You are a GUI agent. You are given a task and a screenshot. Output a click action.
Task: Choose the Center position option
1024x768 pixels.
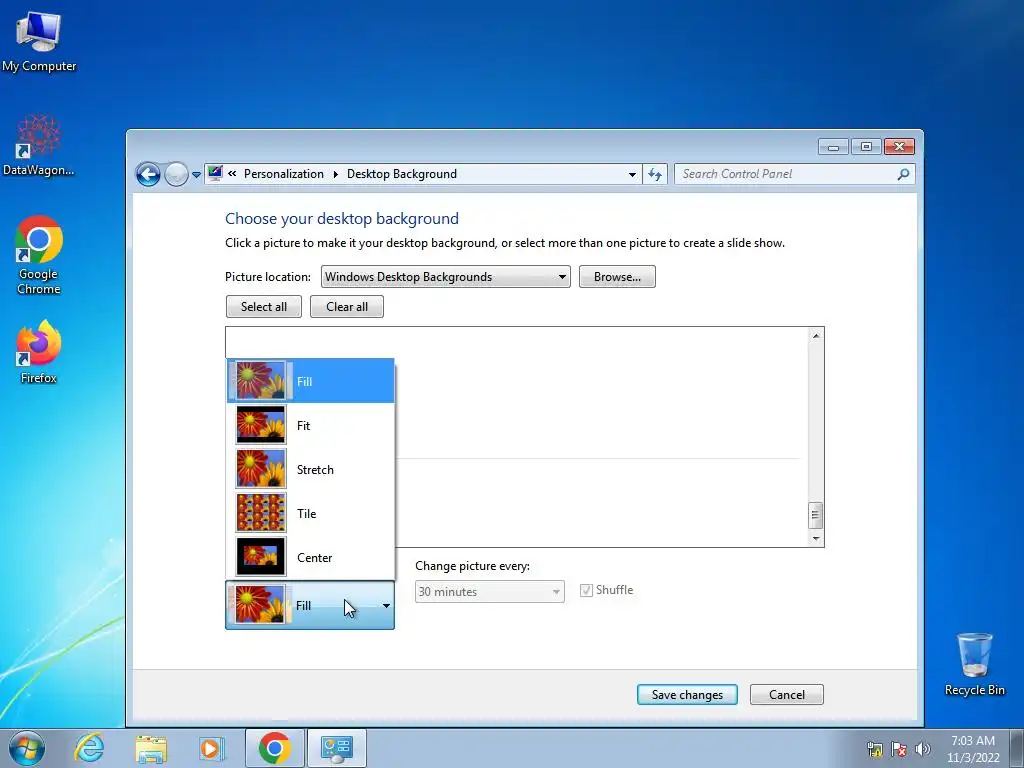310,557
